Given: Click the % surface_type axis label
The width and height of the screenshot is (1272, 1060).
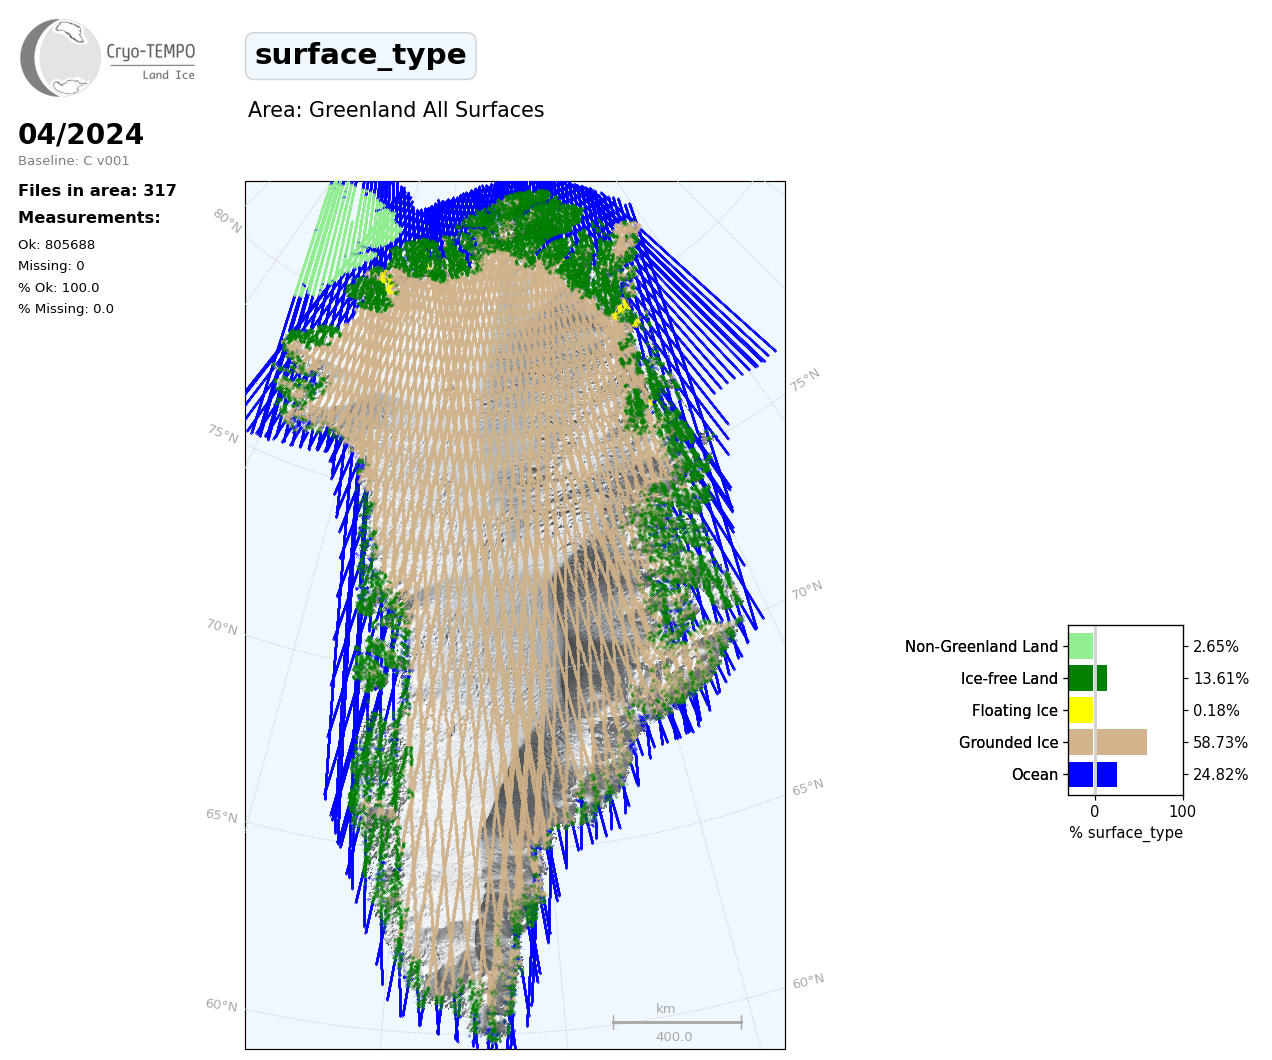Looking at the screenshot, I should pyautogui.click(x=1126, y=833).
